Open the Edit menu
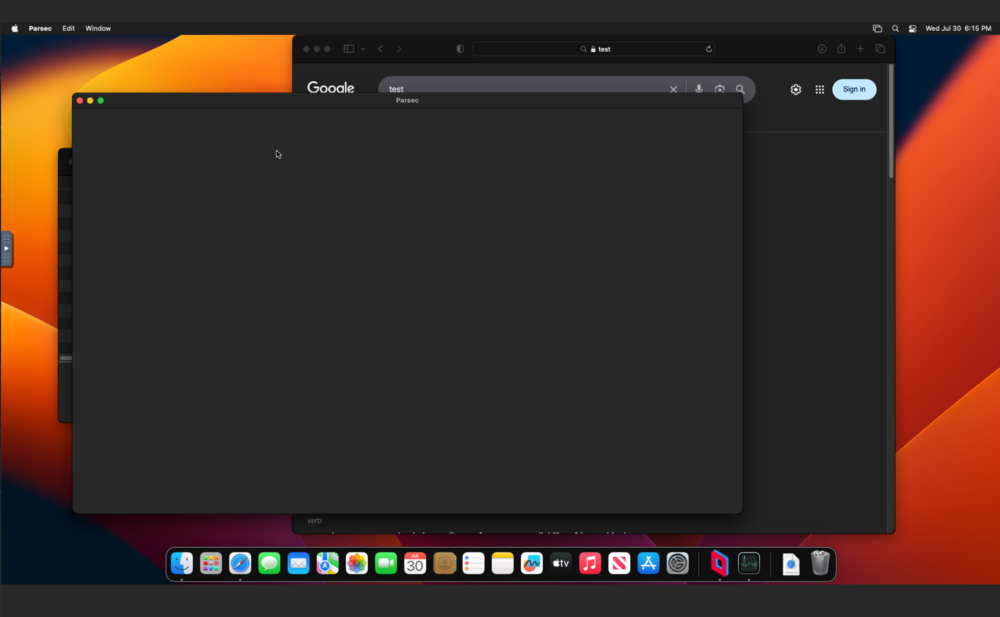The height and width of the screenshot is (617, 1000). (x=68, y=28)
